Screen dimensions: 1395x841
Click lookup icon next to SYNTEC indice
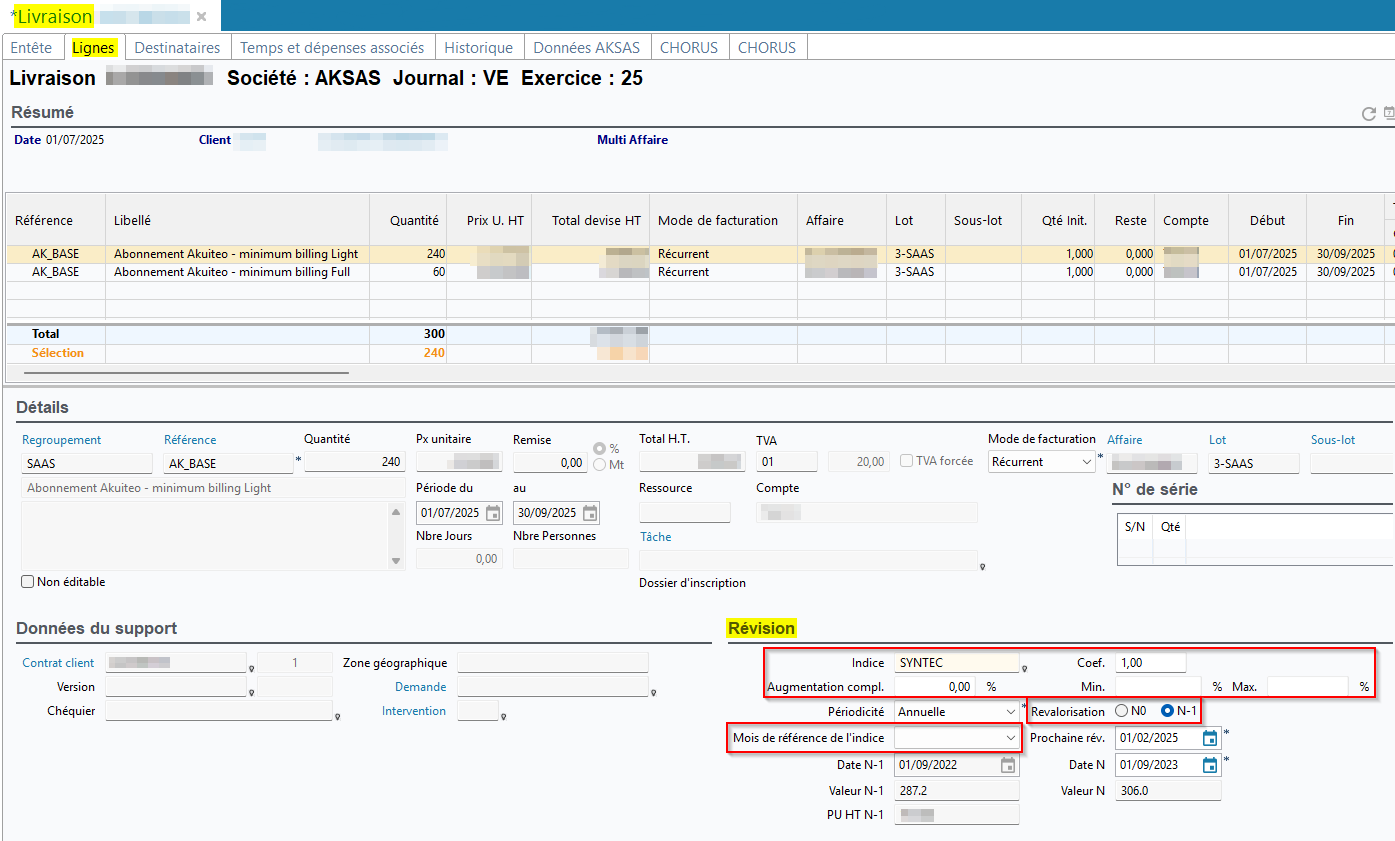click(1025, 667)
